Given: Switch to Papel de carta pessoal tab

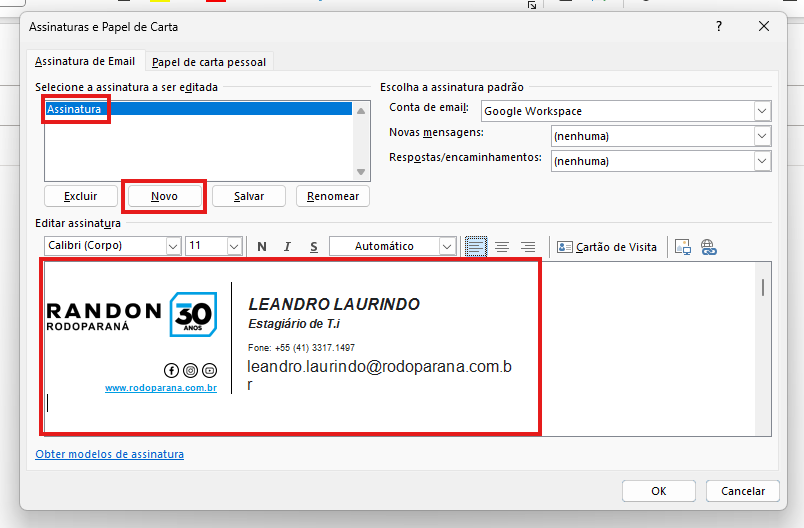Looking at the screenshot, I should coord(209,62).
